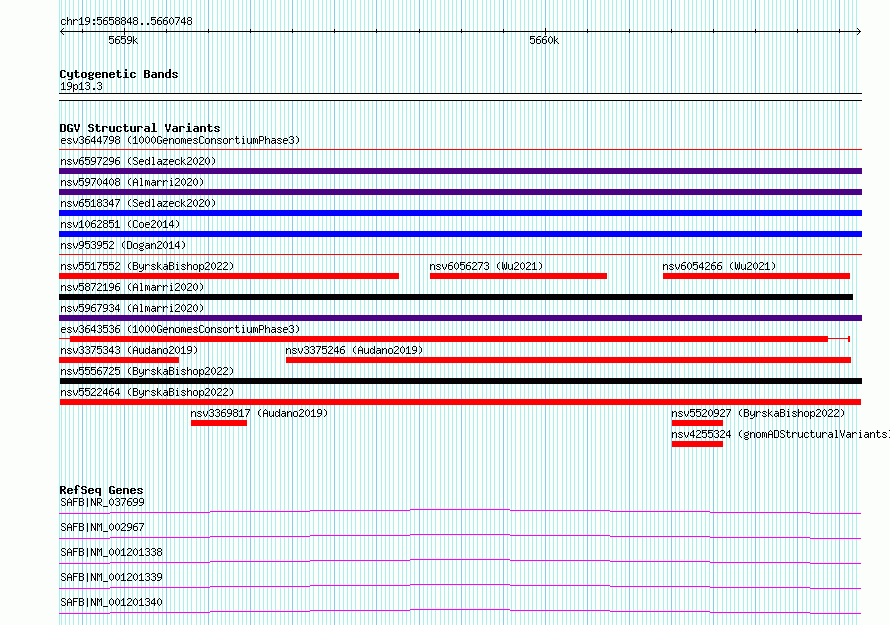
Task: Open variant nsv5872196 (Almarri2020)
Action: [132, 287]
